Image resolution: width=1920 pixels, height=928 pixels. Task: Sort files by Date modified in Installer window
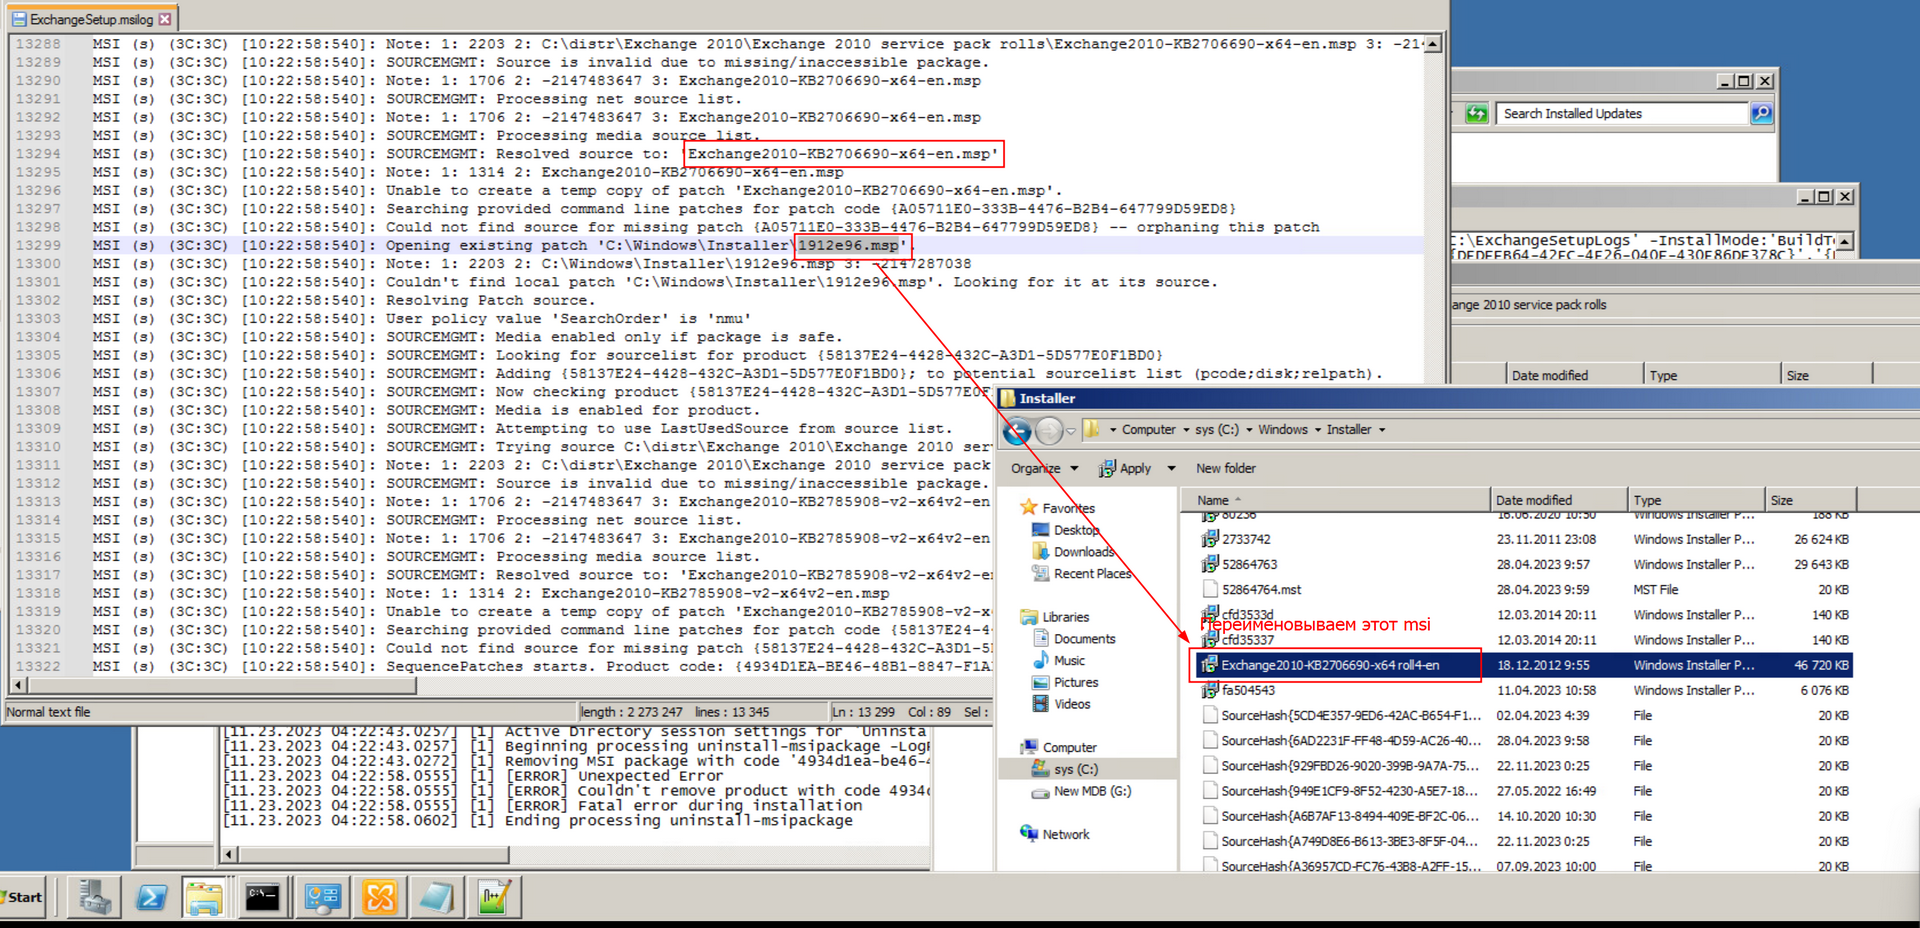(x=1558, y=500)
